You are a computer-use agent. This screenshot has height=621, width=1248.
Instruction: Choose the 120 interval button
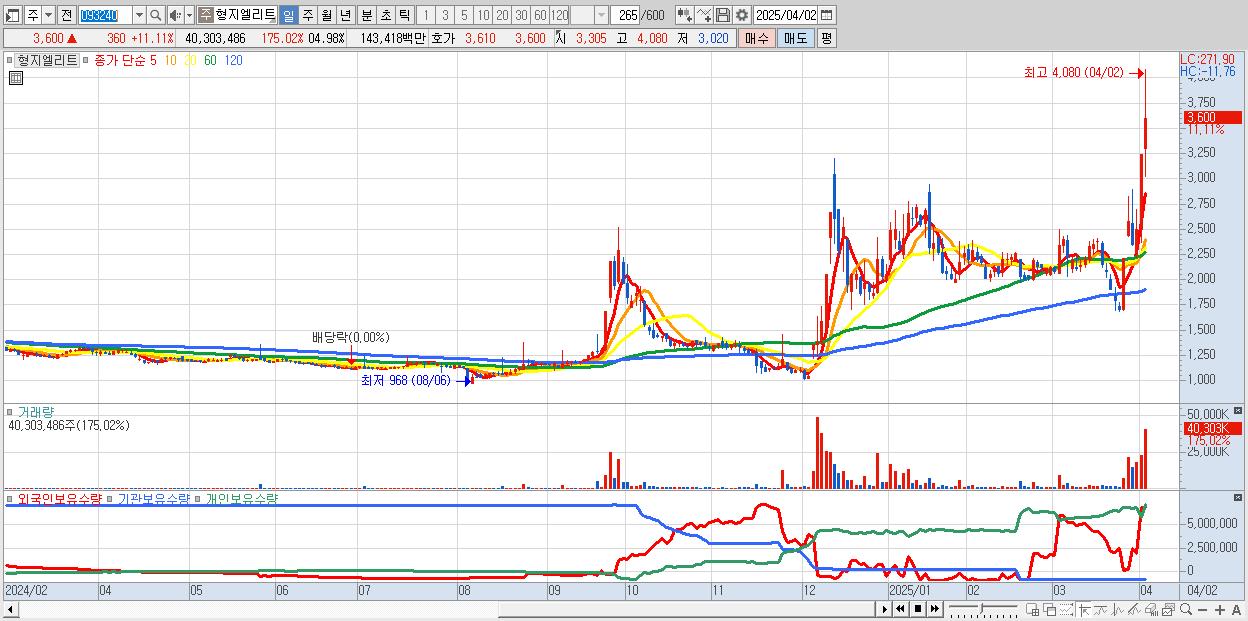(x=559, y=15)
